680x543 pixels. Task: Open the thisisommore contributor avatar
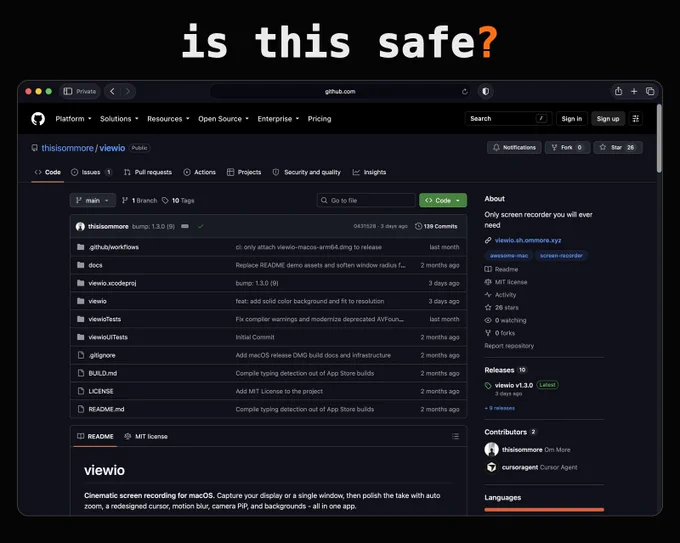(x=491, y=449)
